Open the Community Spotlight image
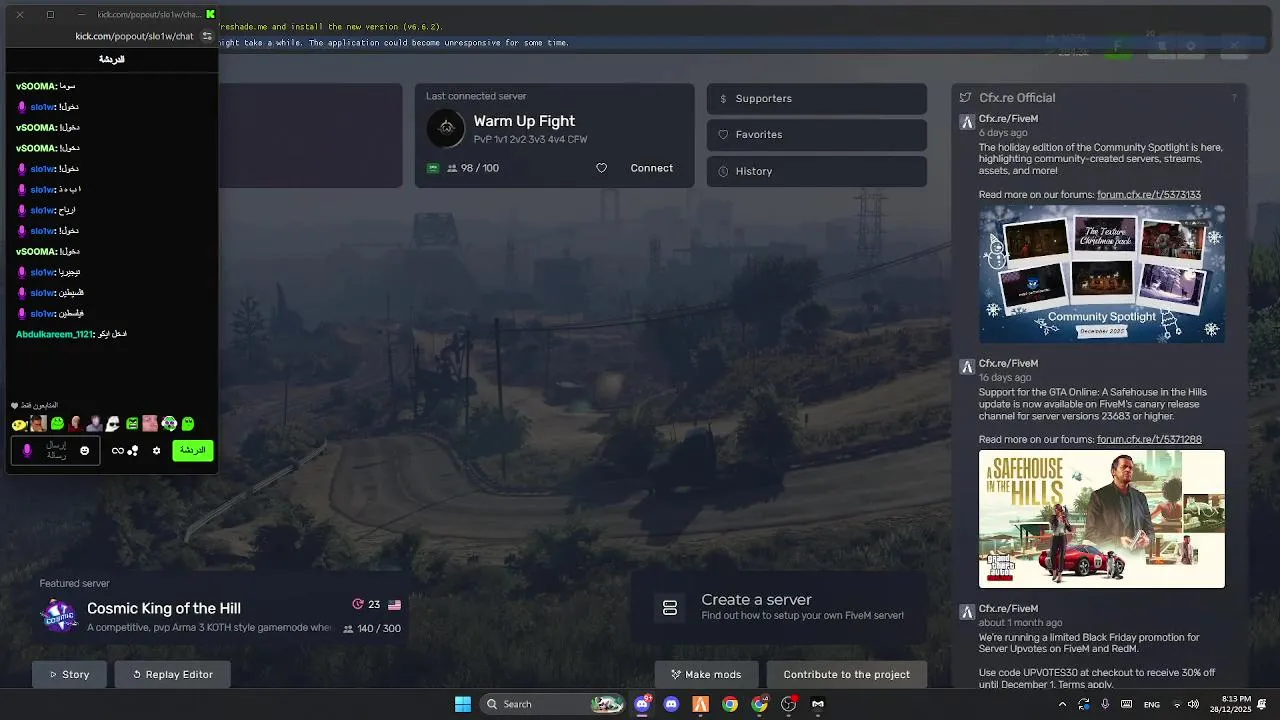 click(x=1102, y=274)
